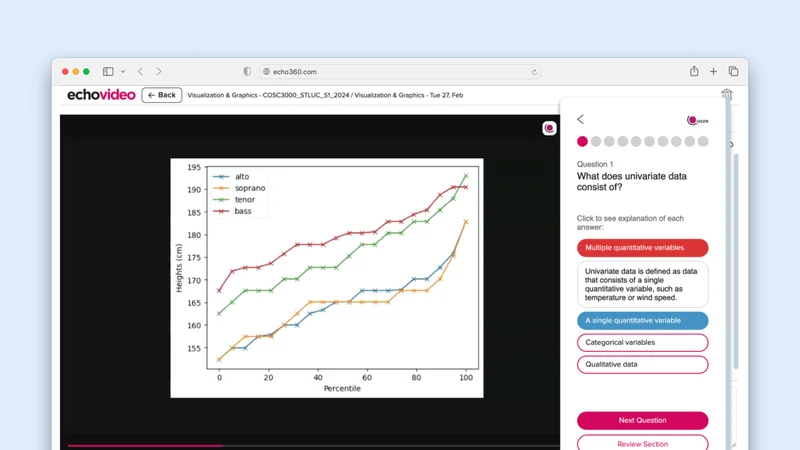The width and height of the screenshot is (800, 450).
Task: Expand the sidebar dropdown chevron in Safari
Action: coord(123,72)
